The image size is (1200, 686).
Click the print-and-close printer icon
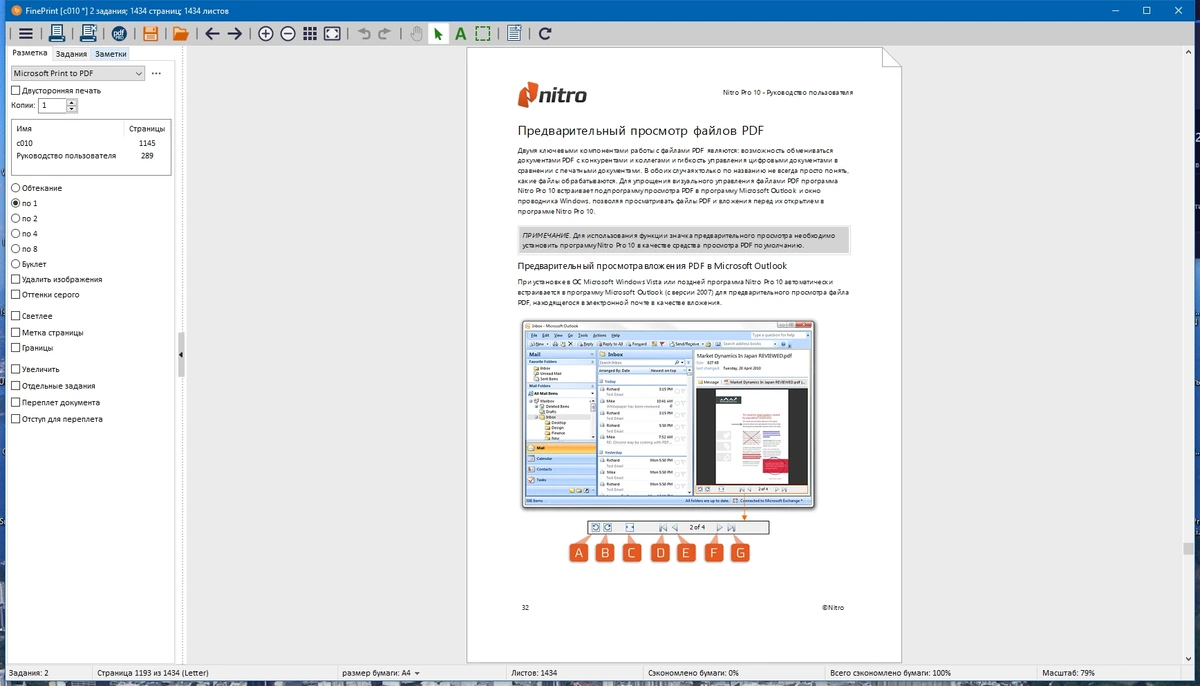pos(88,34)
